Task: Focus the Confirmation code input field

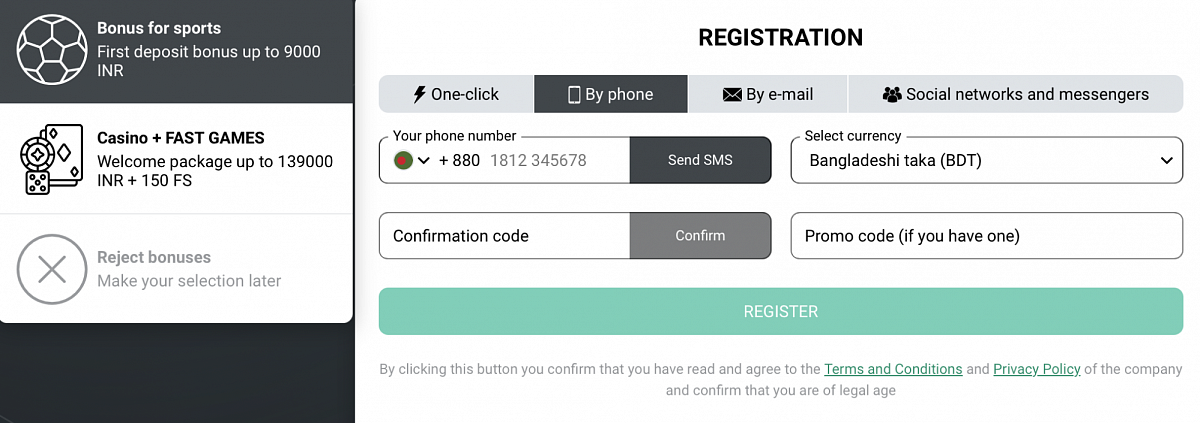Action: point(504,236)
